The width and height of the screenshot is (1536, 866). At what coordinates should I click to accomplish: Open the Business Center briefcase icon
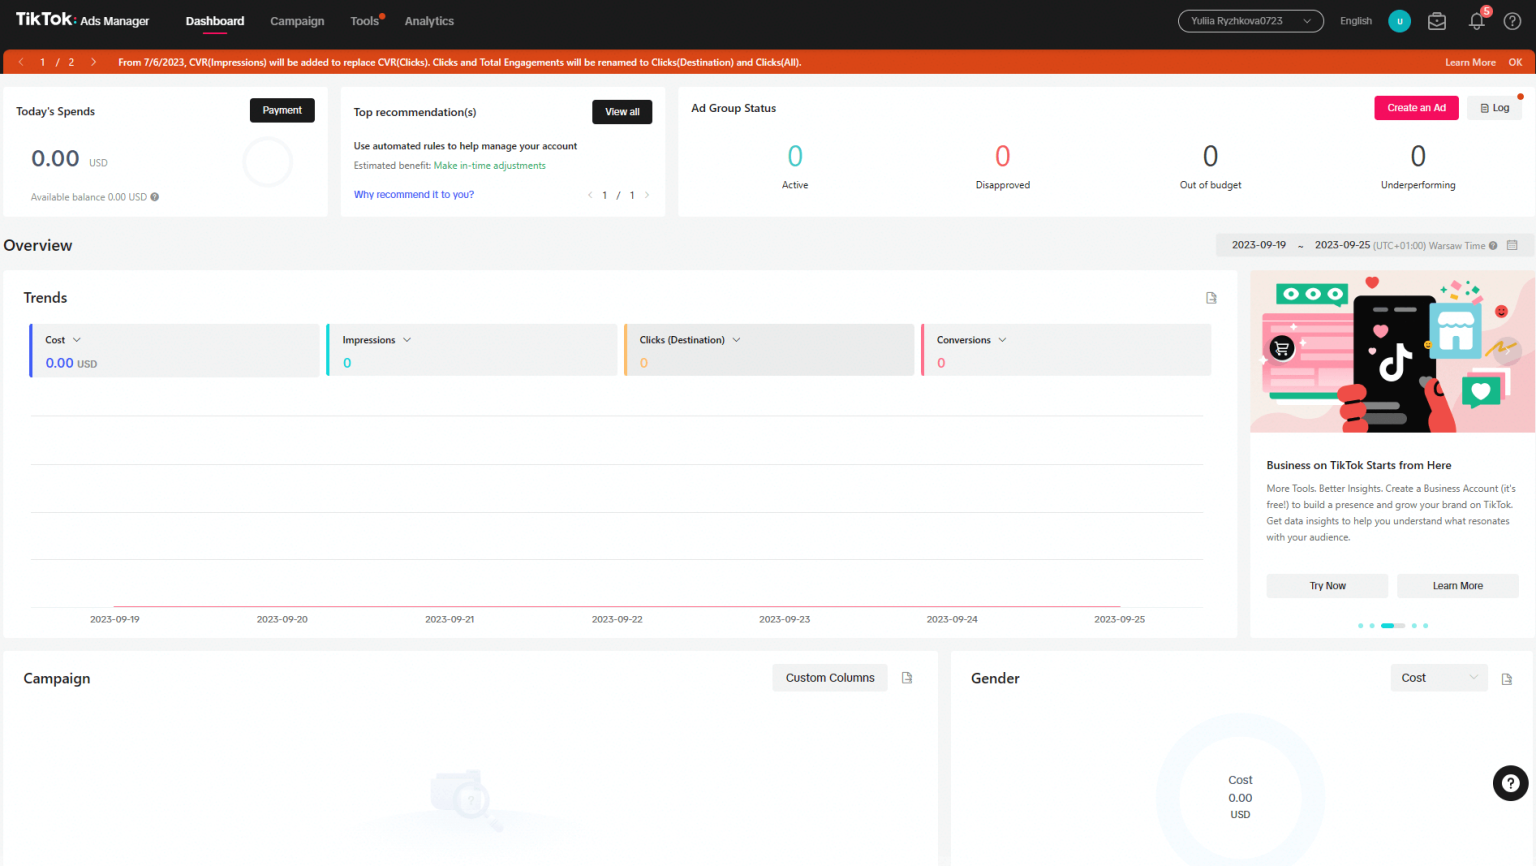point(1437,20)
